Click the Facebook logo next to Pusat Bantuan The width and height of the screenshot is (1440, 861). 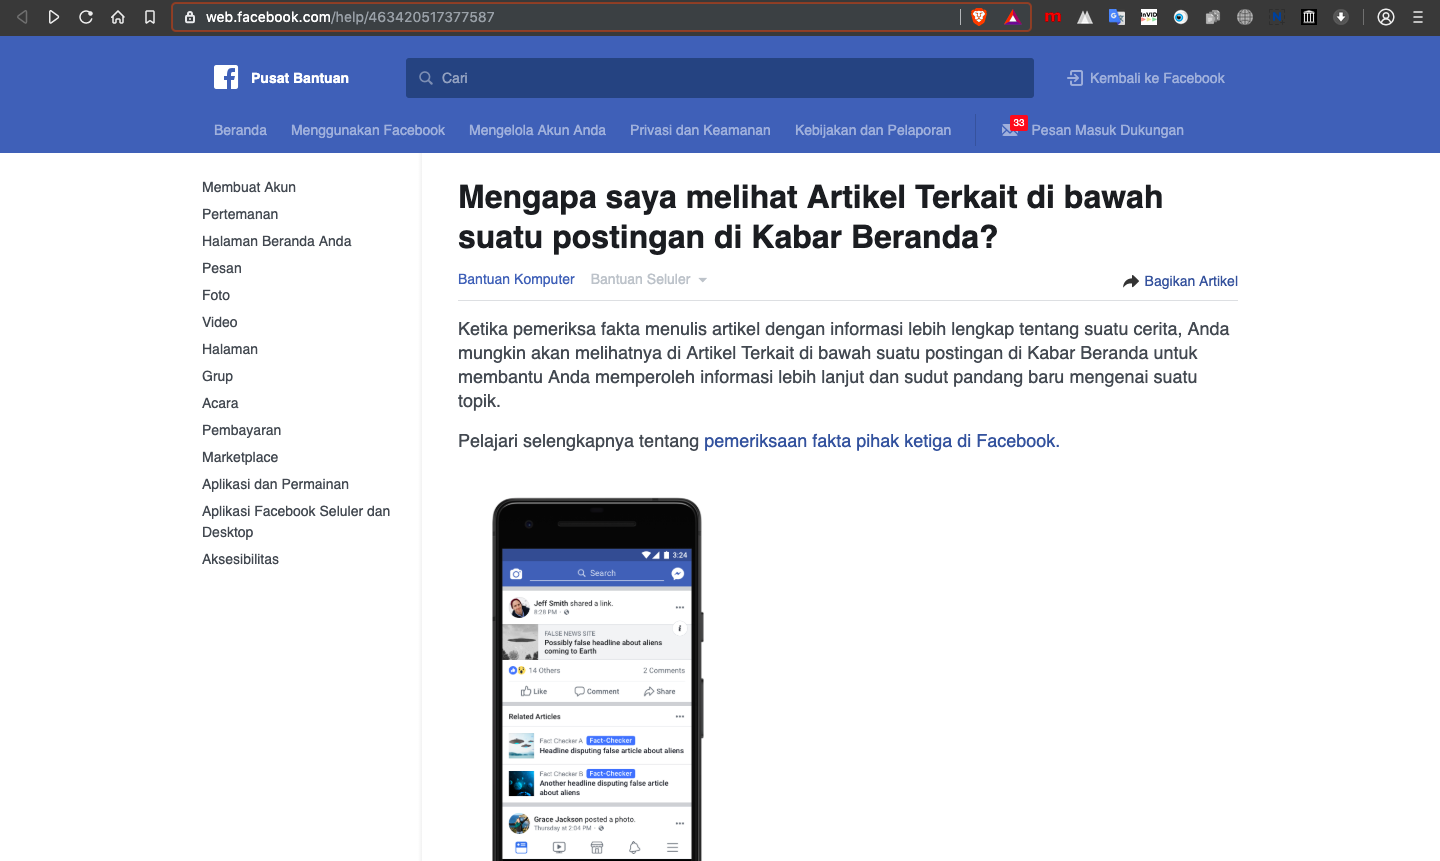pyautogui.click(x=225, y=77)
